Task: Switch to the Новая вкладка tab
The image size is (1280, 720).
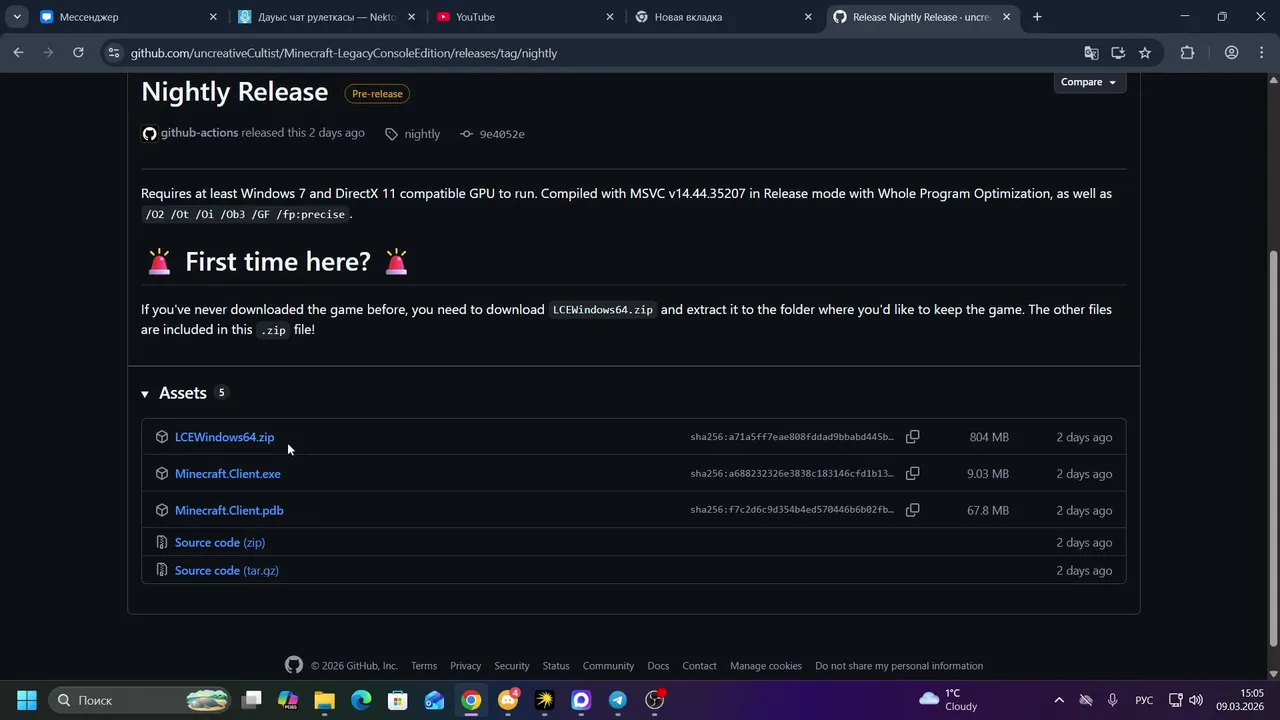Action: (x=724, y=17)
